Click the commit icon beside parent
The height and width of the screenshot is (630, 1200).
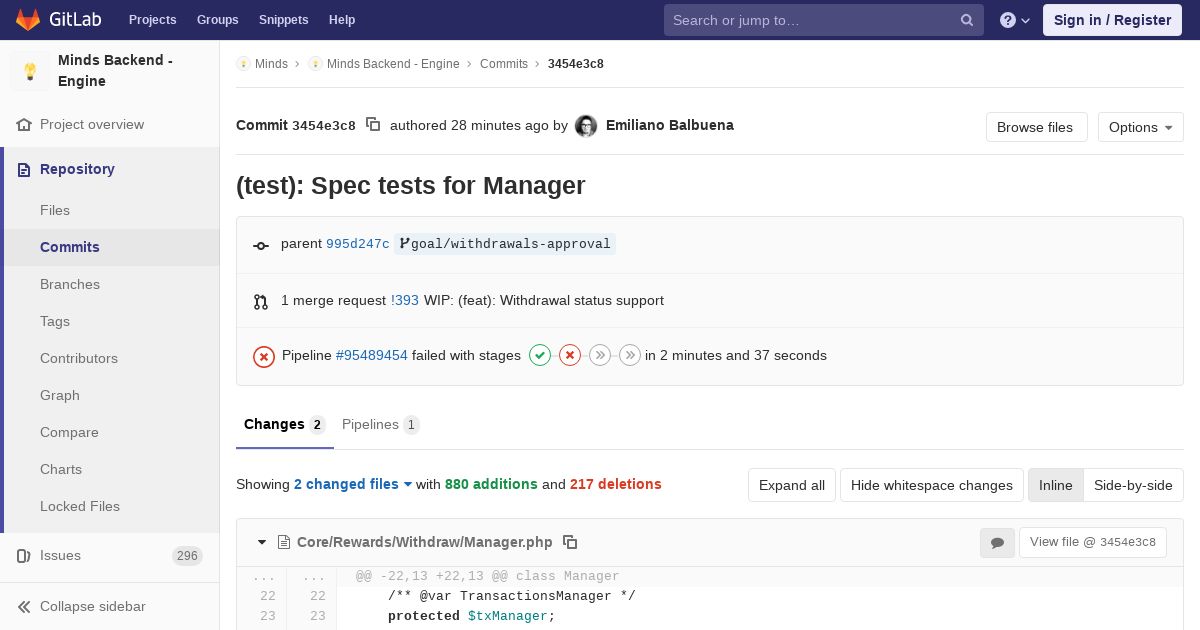(x=261, y=245)
